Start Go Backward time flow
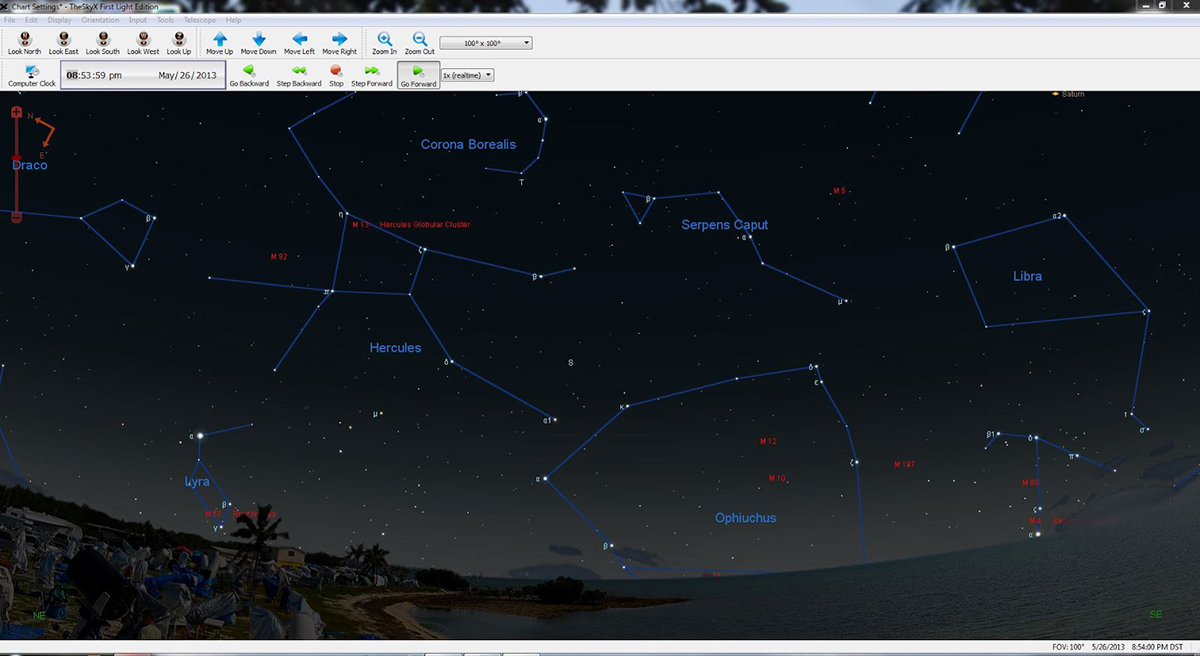The image size is (1200, 656). (249, 75)
